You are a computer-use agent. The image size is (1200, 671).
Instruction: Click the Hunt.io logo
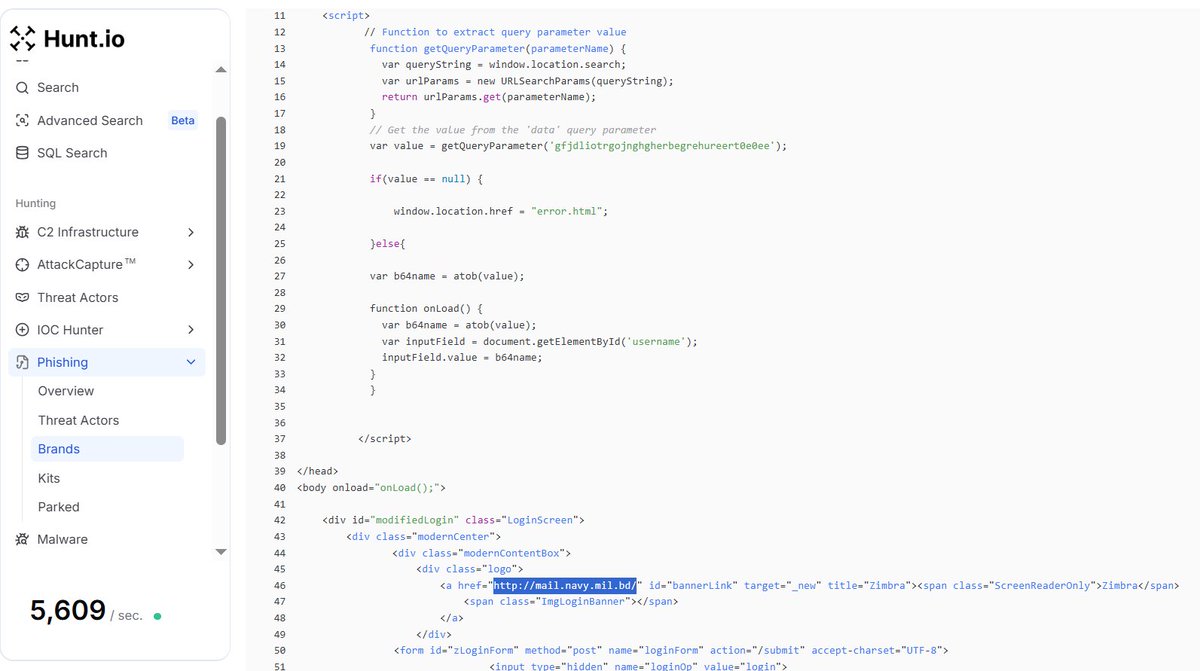point(68,39)
